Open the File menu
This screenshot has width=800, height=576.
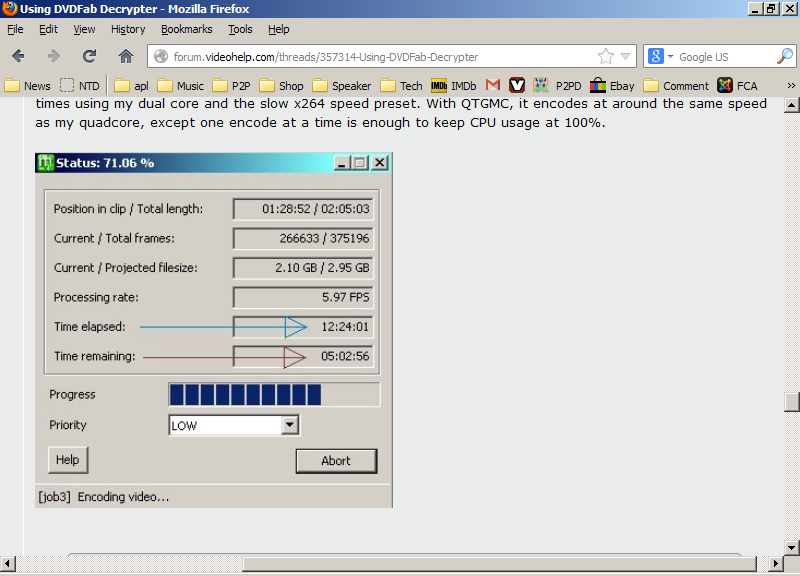click(15, 29)
